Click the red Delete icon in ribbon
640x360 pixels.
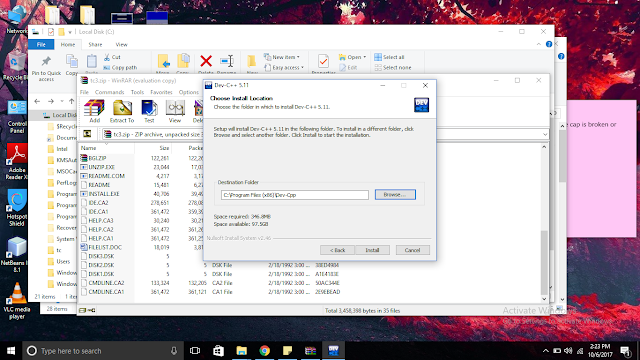point(206,62)
